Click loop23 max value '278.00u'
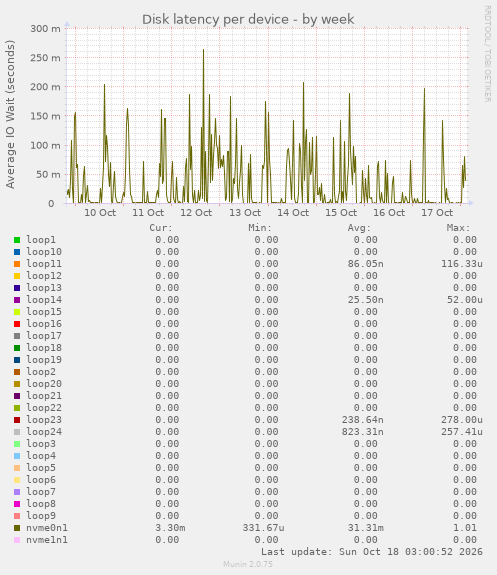This screenshot has width=497, height=575. point(462,420)
